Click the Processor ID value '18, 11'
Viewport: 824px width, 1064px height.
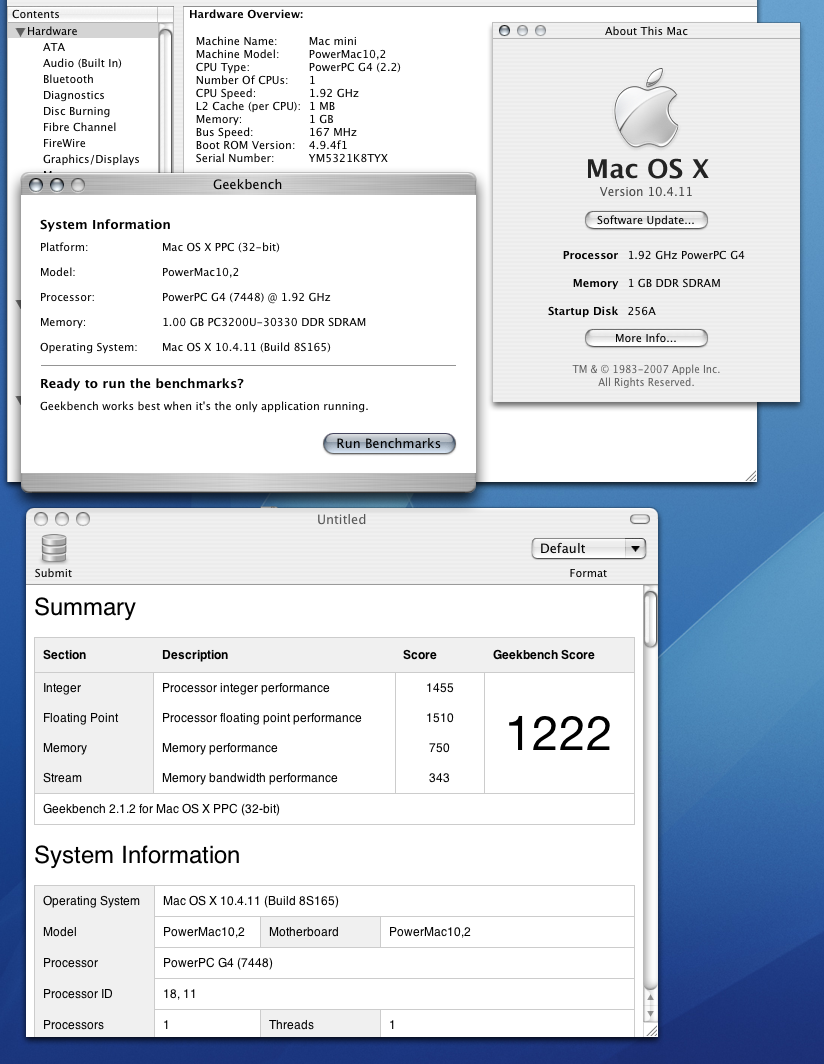pos(179,994)
